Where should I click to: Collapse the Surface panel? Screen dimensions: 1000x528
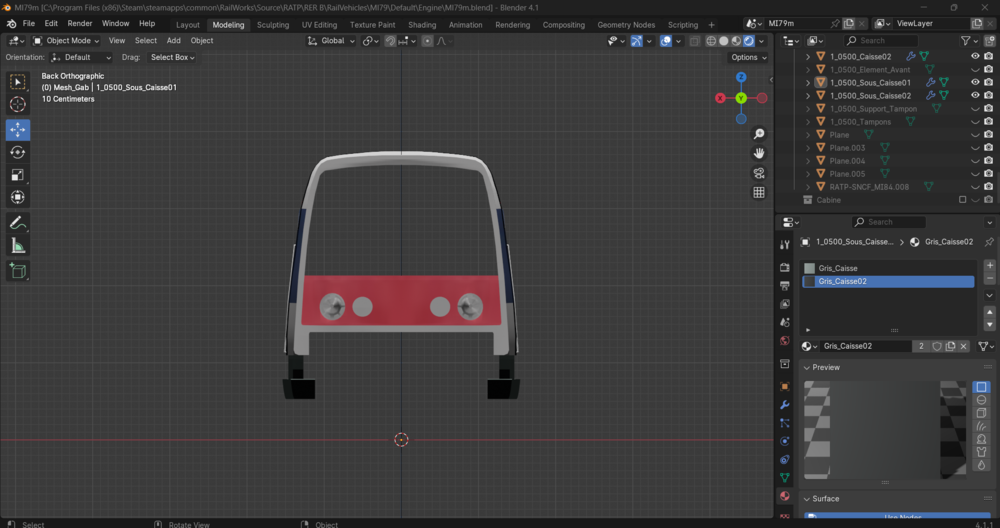click(x=807, y=499)
